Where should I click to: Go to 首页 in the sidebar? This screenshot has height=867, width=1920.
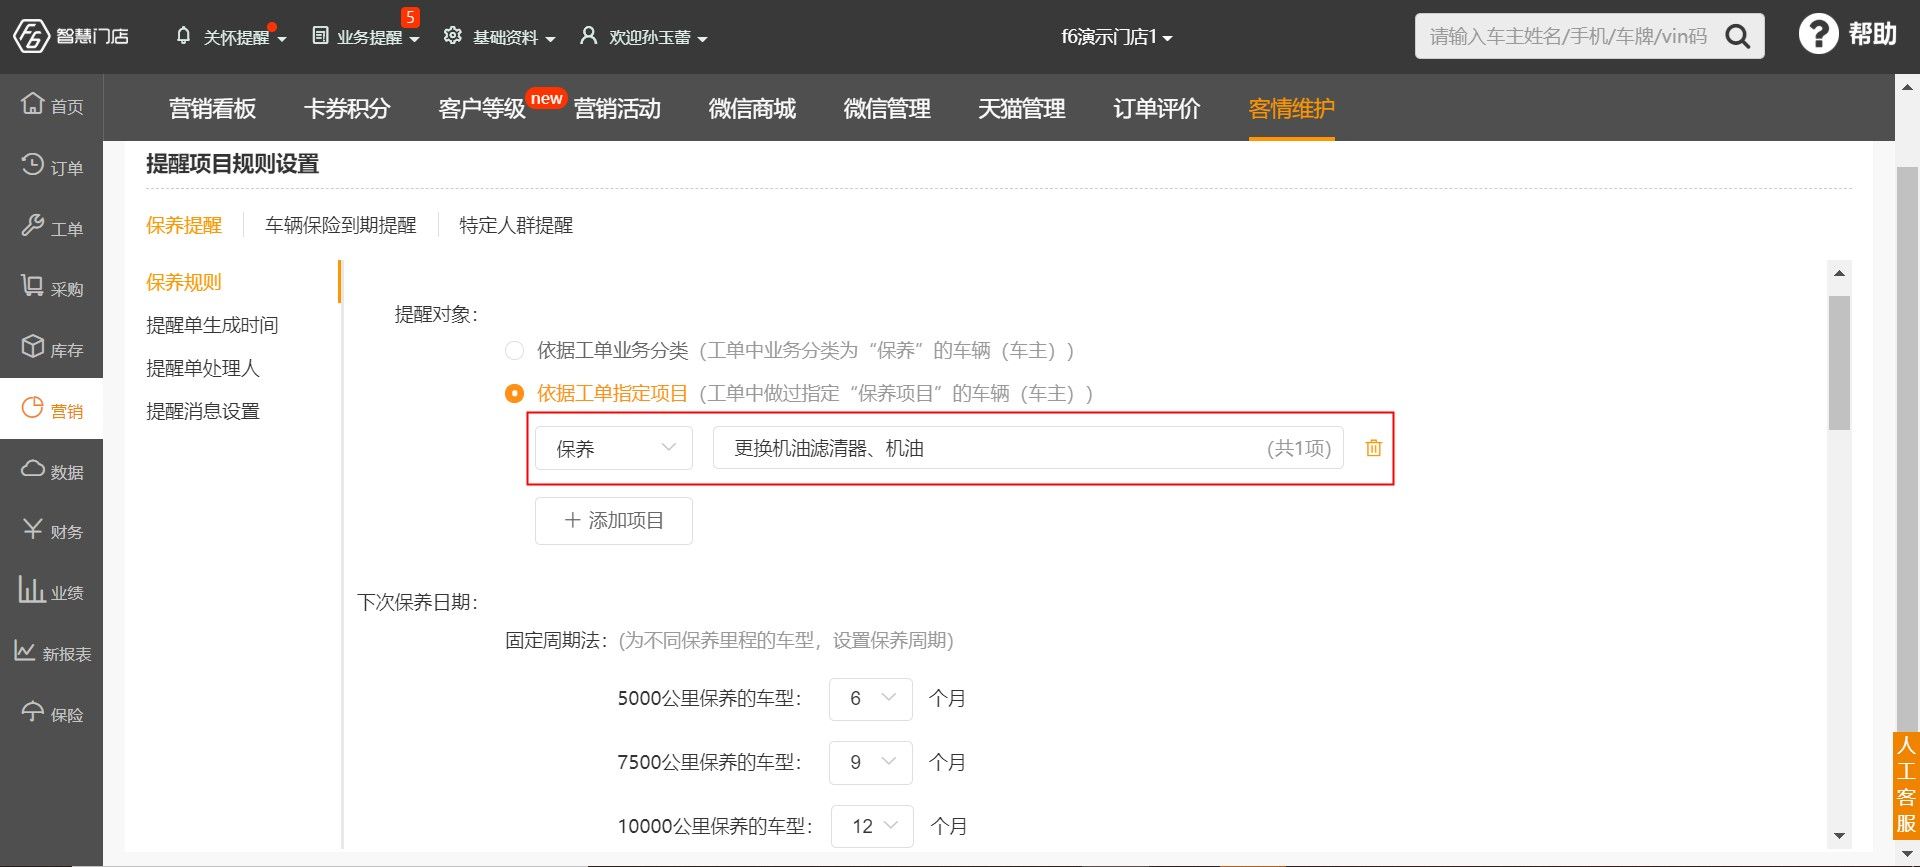(x=52, y=104)
